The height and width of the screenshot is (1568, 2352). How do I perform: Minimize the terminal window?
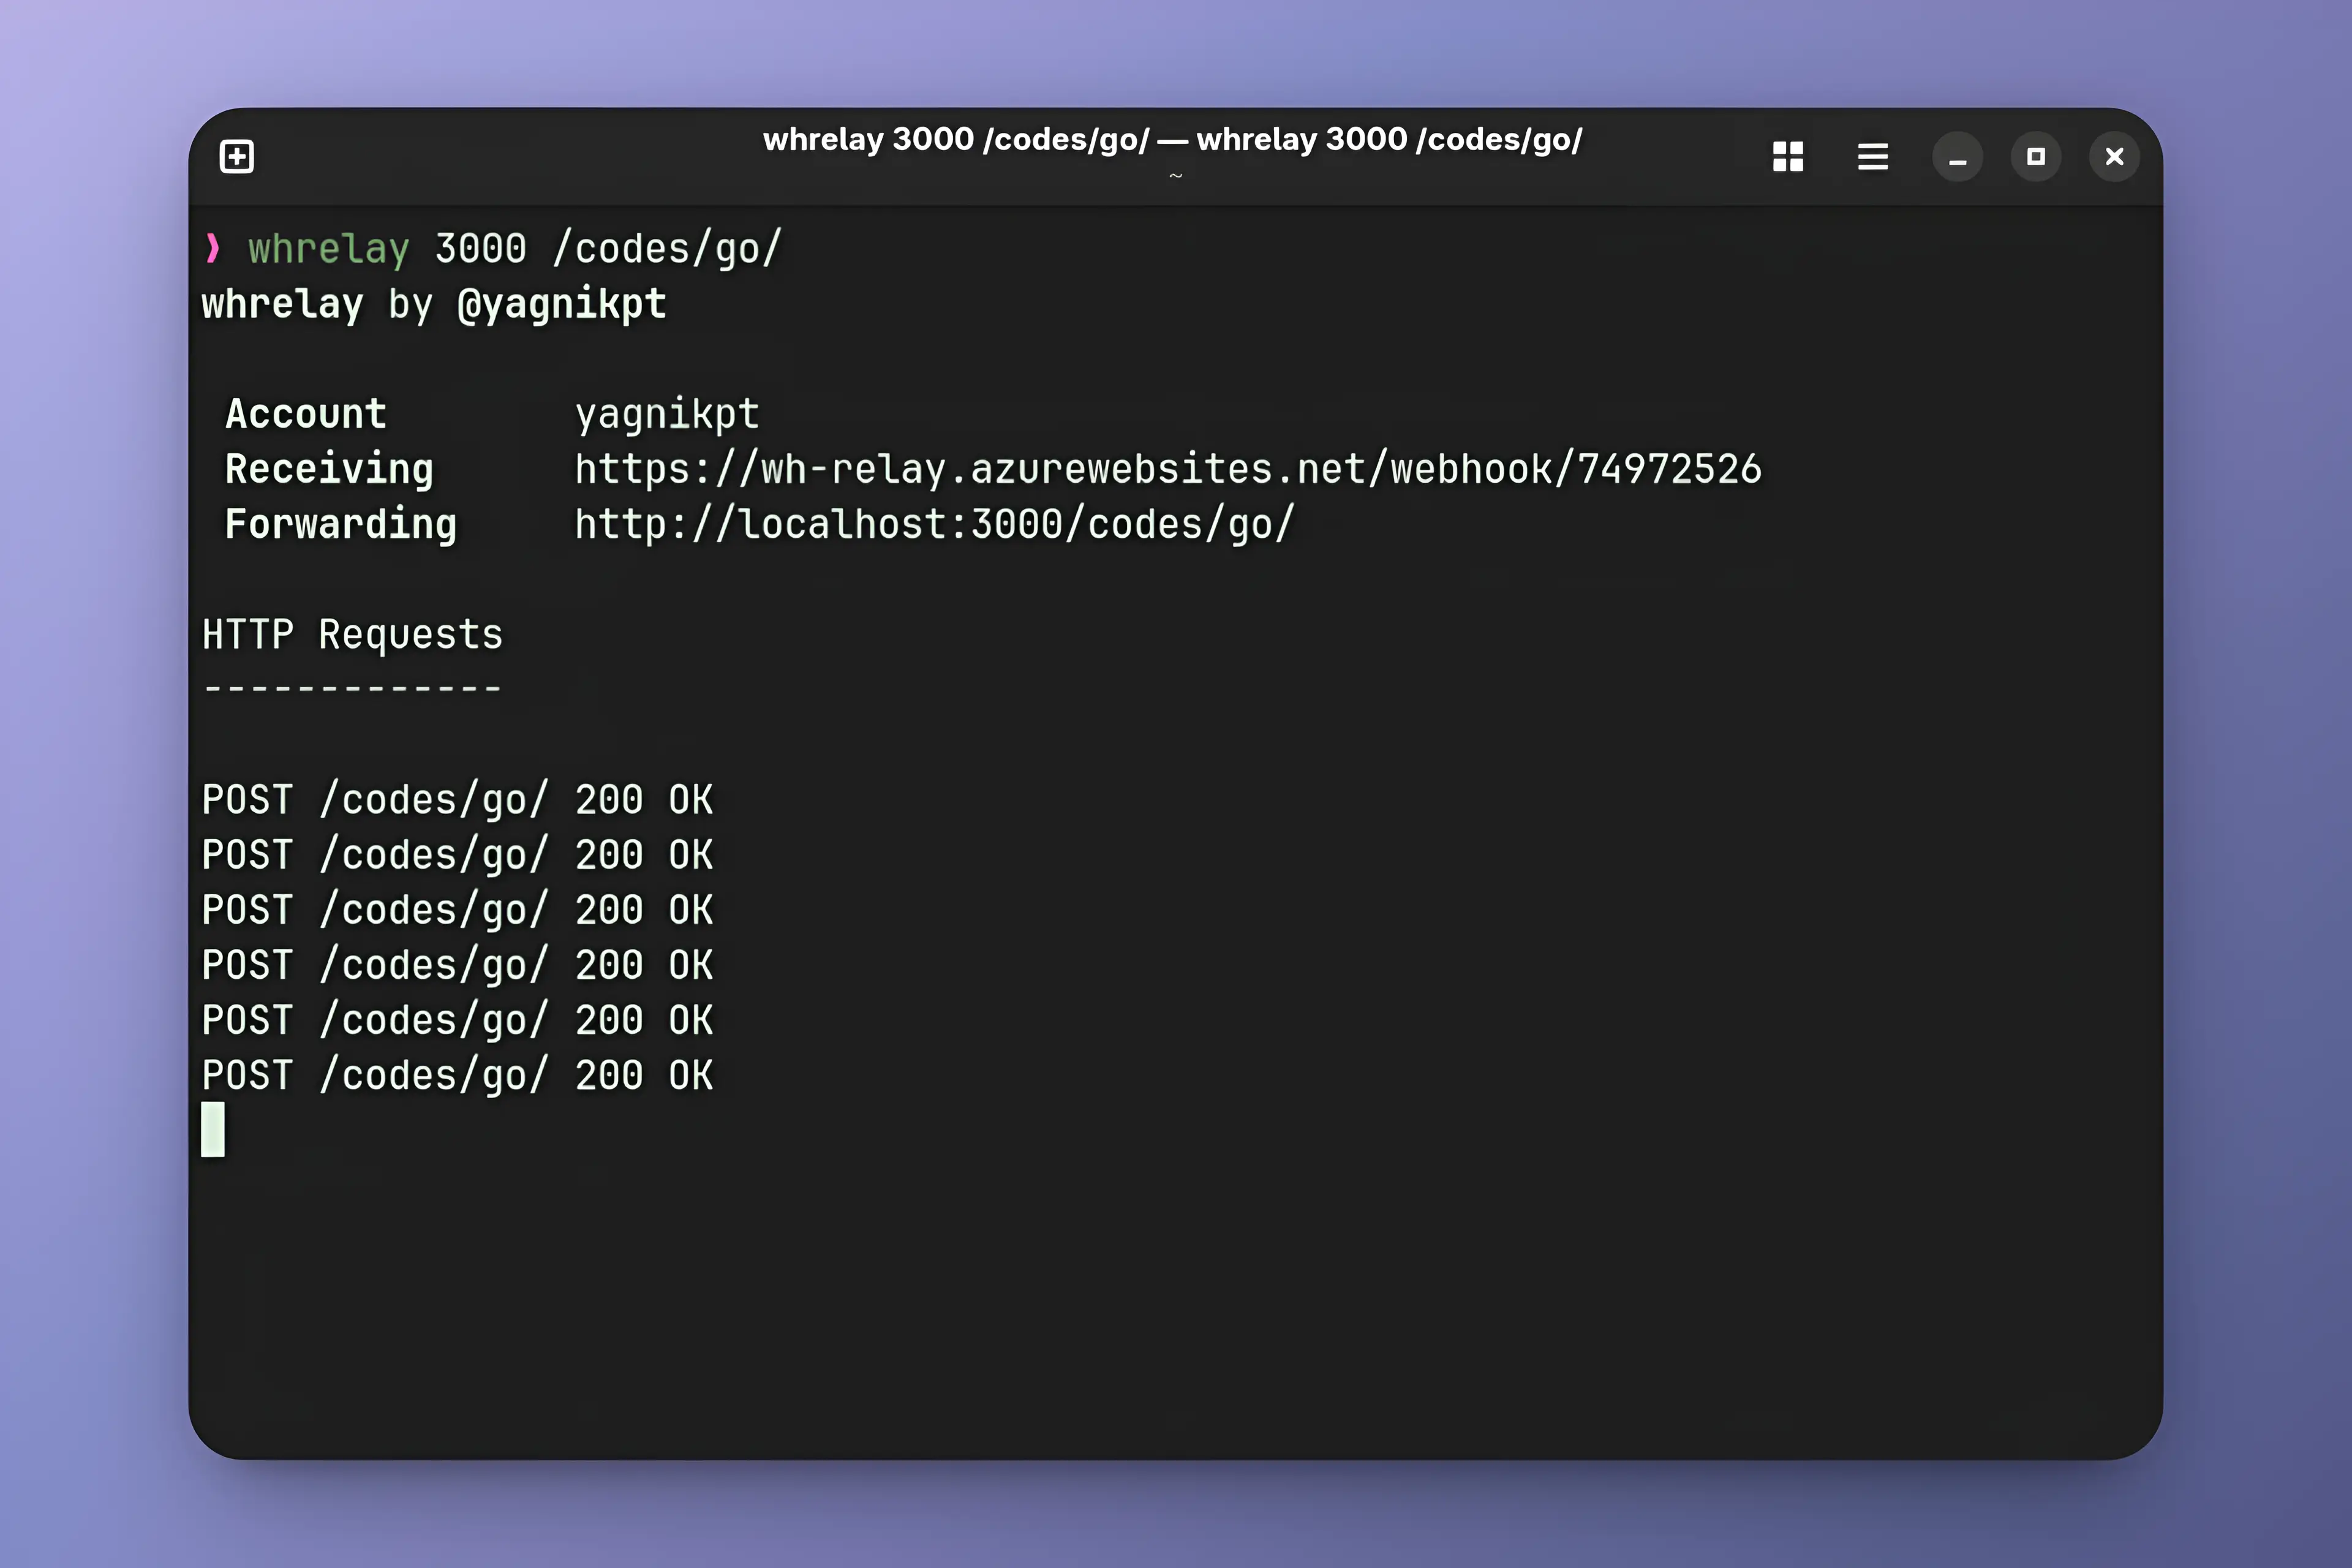pyautogui.click(x=1957, y=157)
